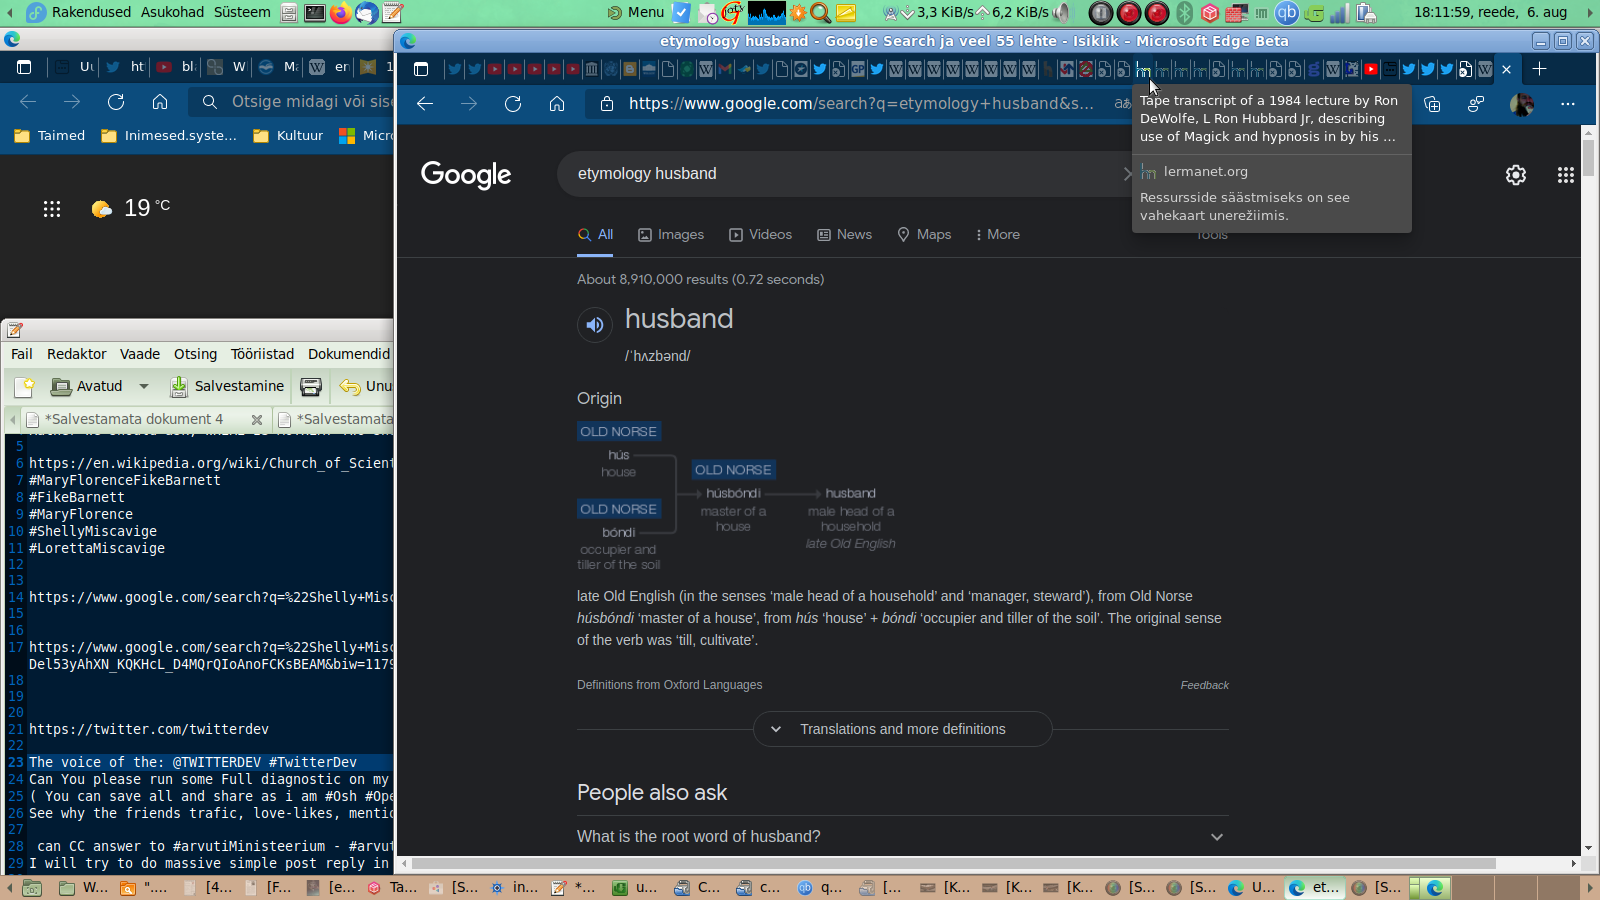Viewport: 1600px width, 900px height.
Task: Launch Thunderbird from the top panel
Action: 367,13
